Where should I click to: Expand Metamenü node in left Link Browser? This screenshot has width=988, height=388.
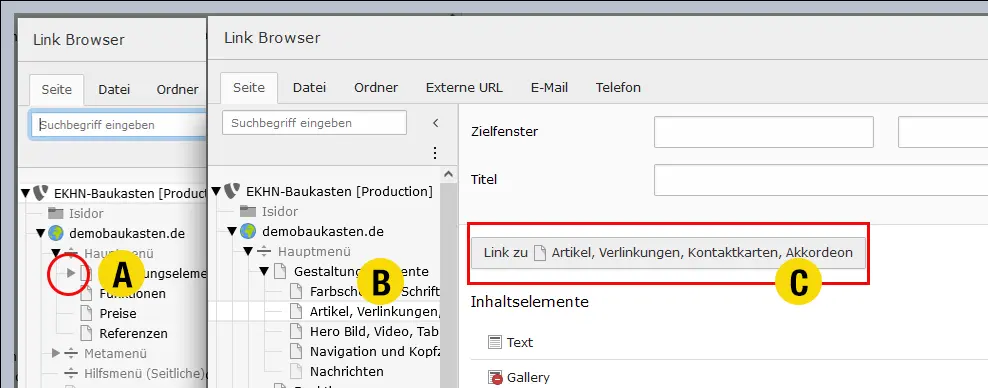(x=56, y=353)
